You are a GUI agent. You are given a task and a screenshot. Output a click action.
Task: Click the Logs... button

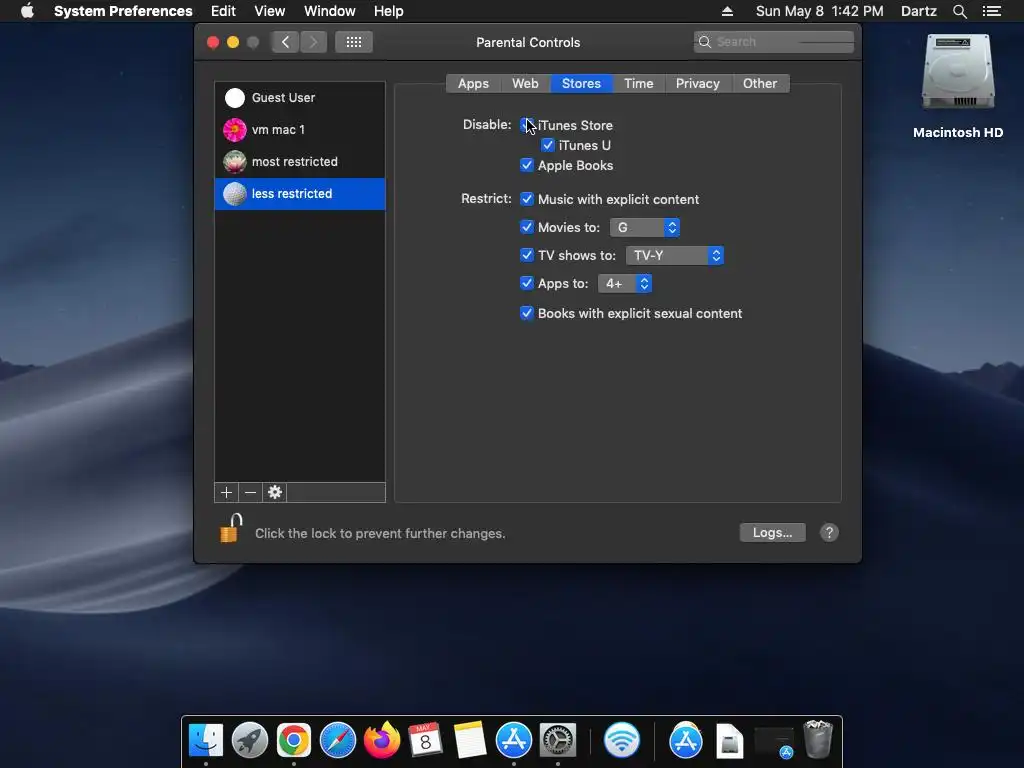[773, 533]
